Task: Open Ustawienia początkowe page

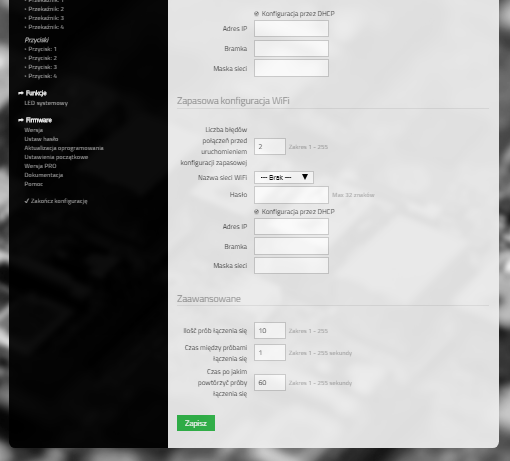Action: coord(56,157)
